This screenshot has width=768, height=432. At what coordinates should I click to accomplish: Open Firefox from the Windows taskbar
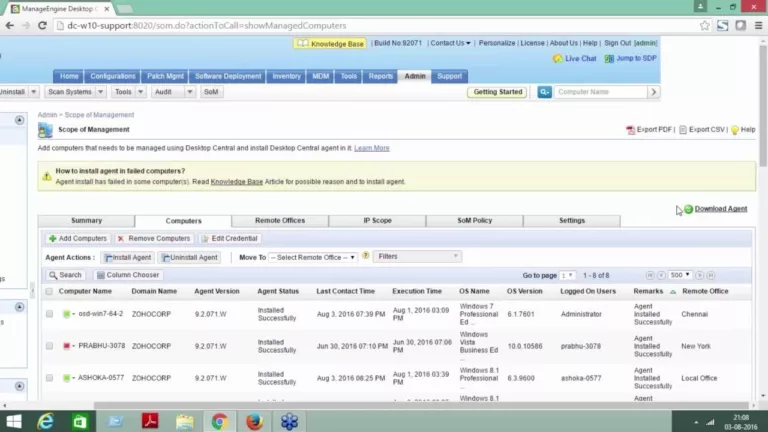[254, 420]
